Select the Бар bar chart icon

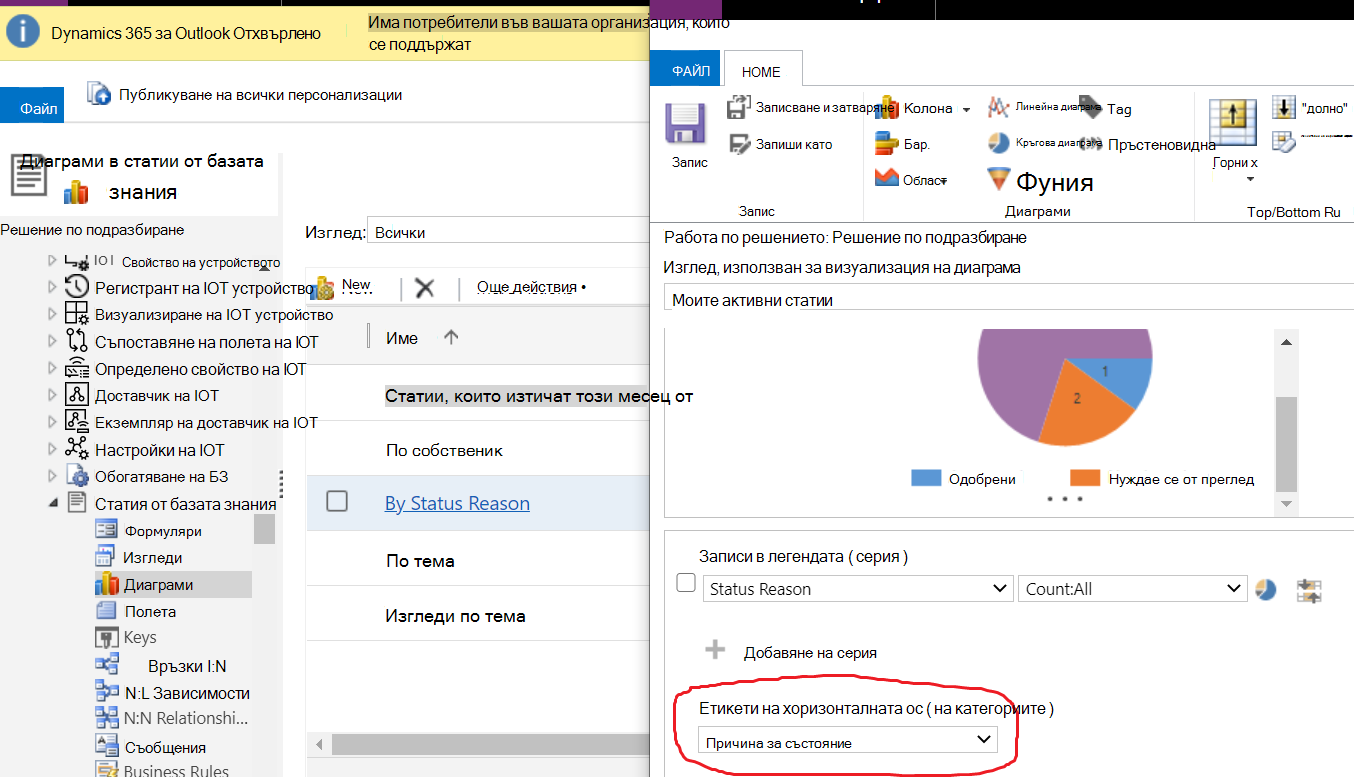click(887, 144)
